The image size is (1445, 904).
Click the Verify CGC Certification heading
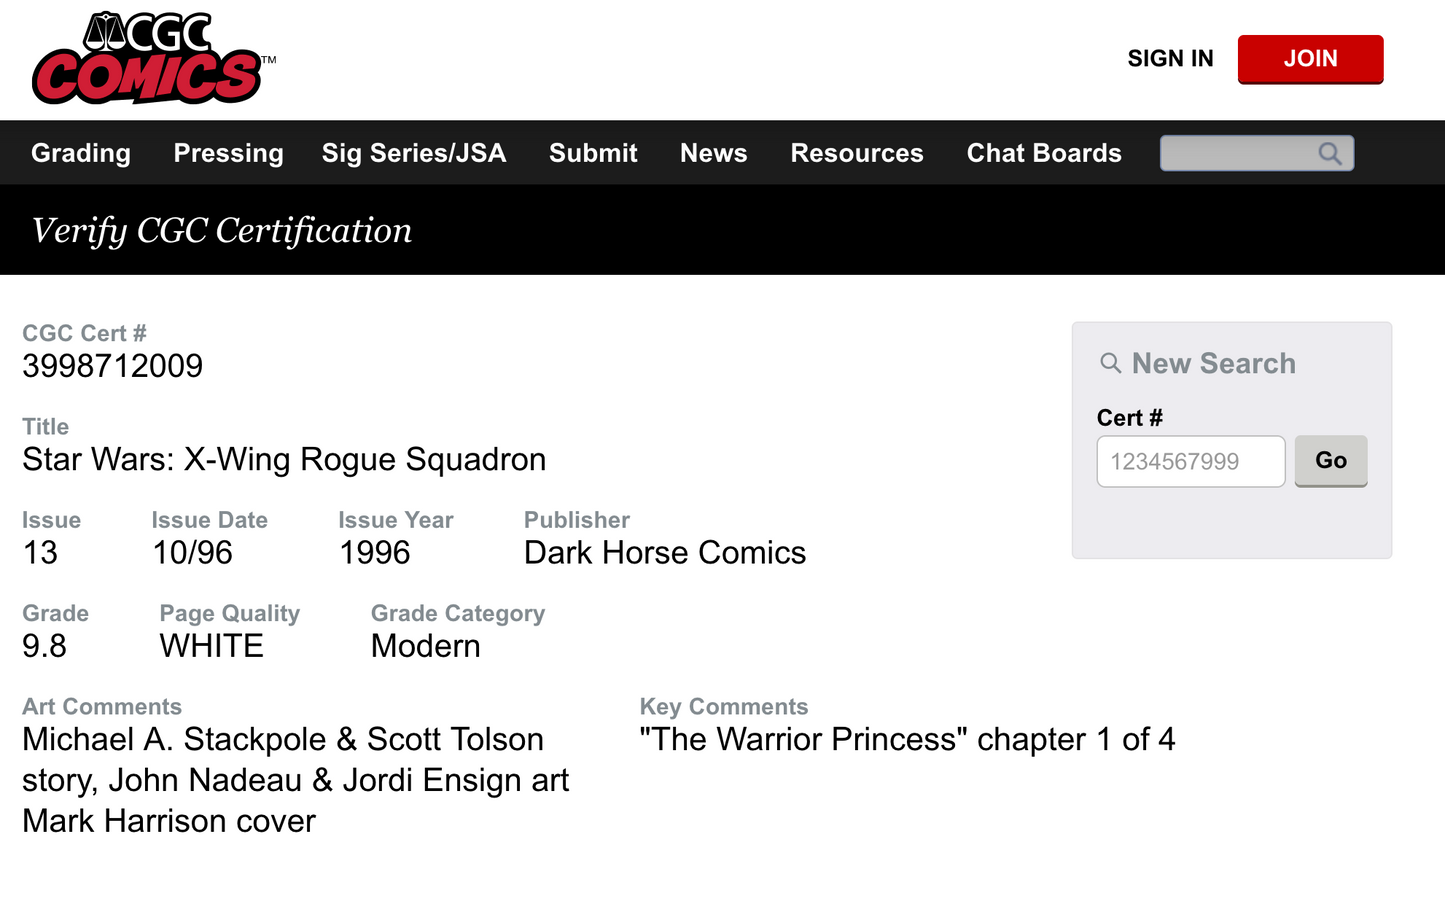(222, 231)
